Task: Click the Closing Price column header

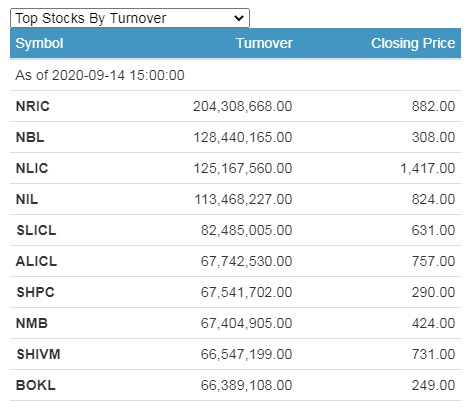Action: click(413, 43)
